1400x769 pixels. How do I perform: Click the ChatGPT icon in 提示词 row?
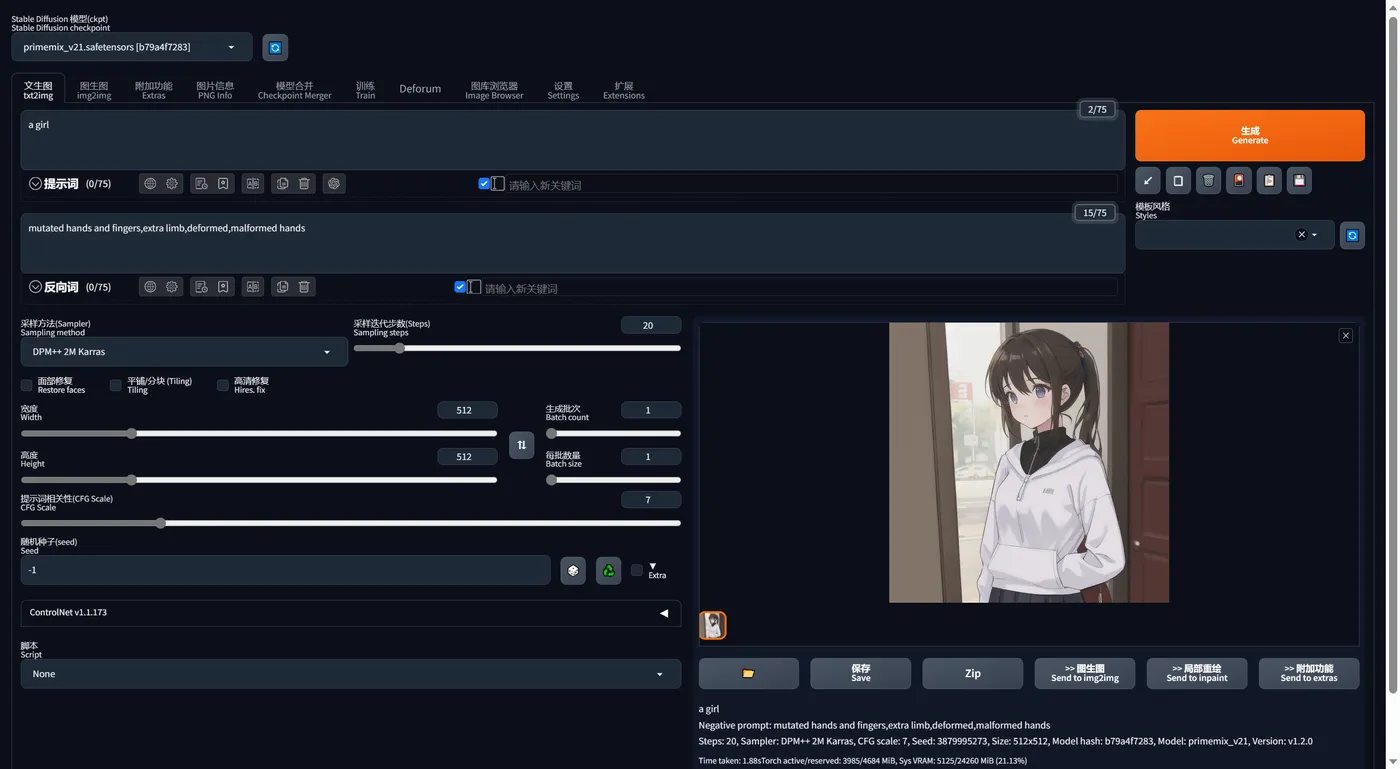334,184
